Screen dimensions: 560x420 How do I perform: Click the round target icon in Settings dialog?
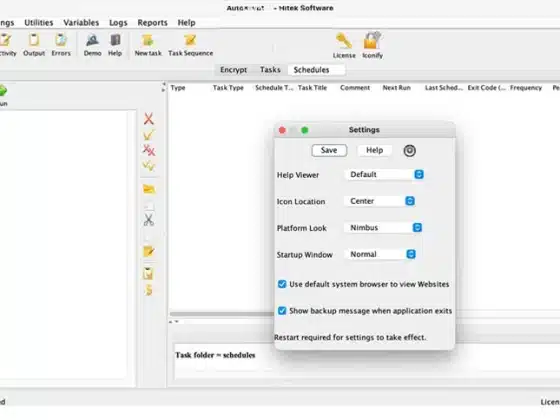(x=409, y=151)
